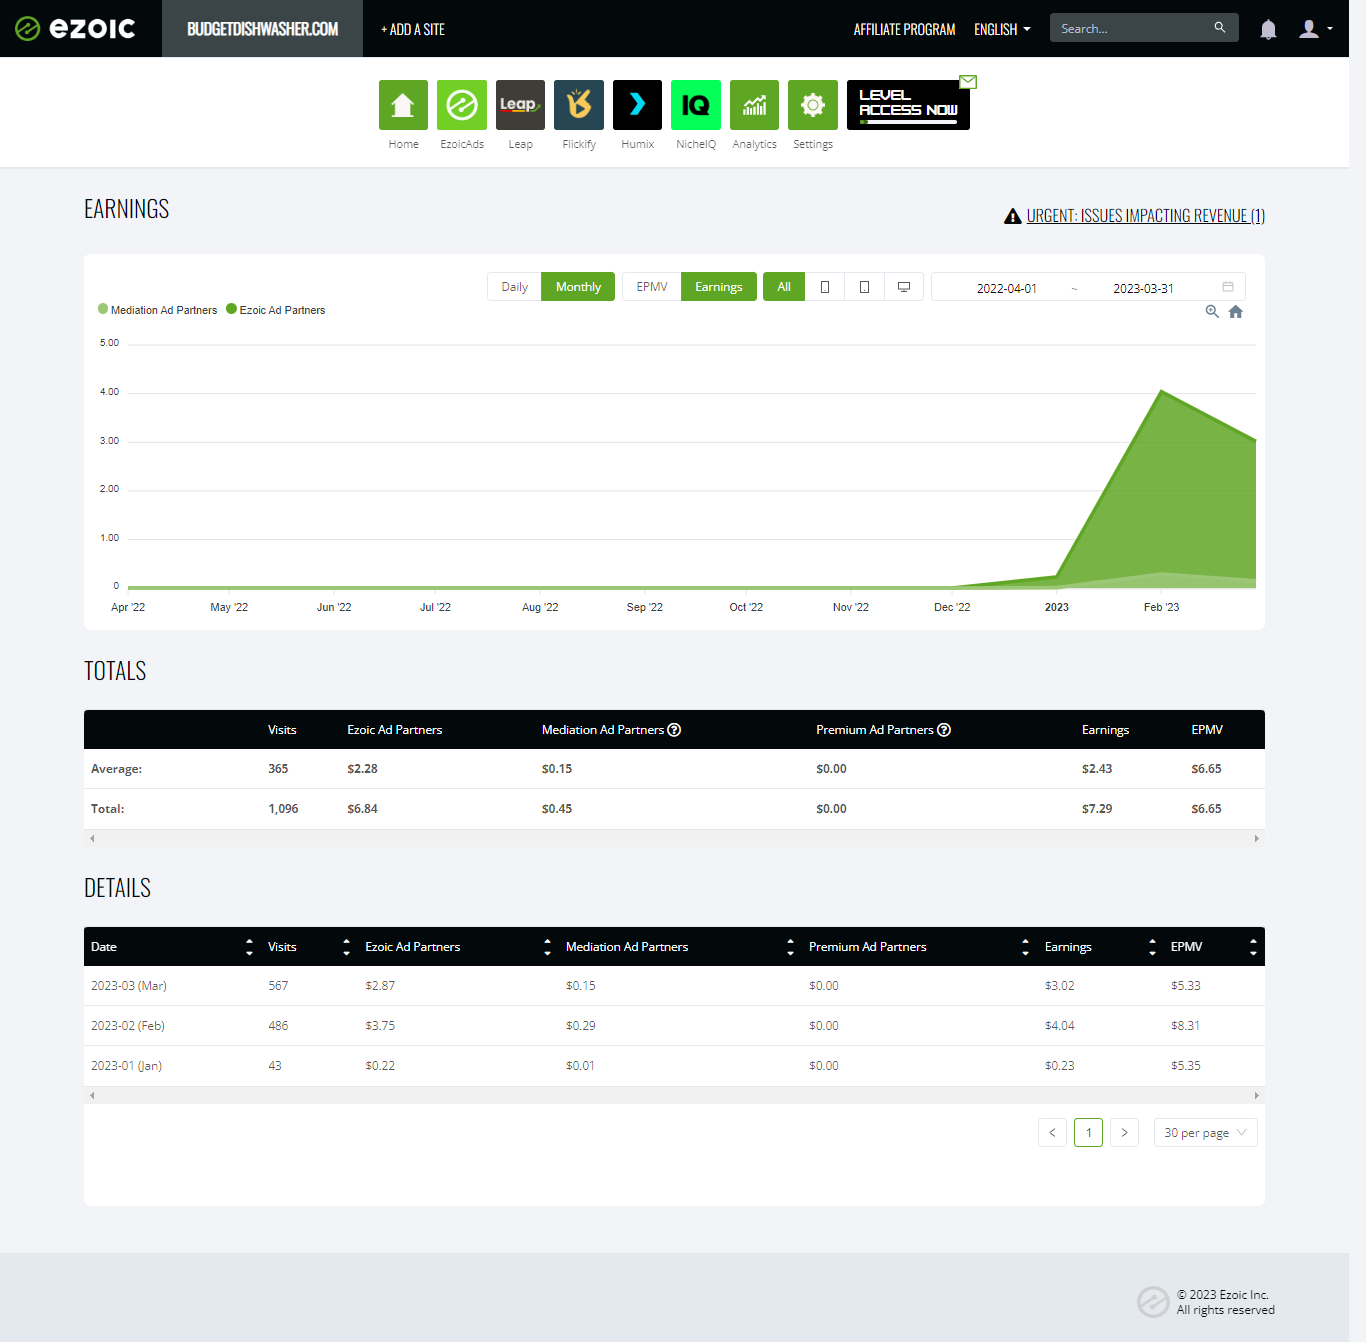The width and height of the screenshot is (1366, 1342).
Task: Go to previous page of details
Action: coord(1052,1133)
